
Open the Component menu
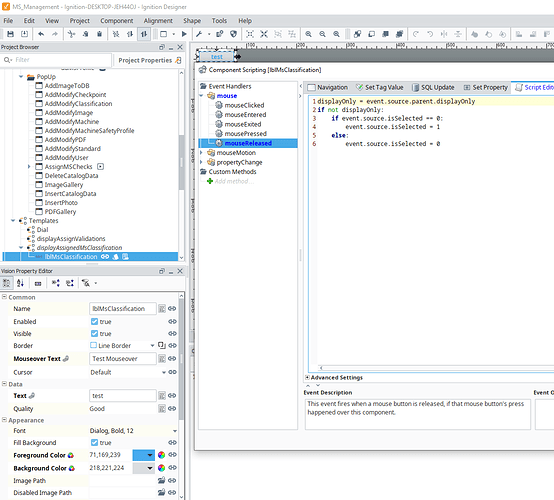(x=117, y=21)
